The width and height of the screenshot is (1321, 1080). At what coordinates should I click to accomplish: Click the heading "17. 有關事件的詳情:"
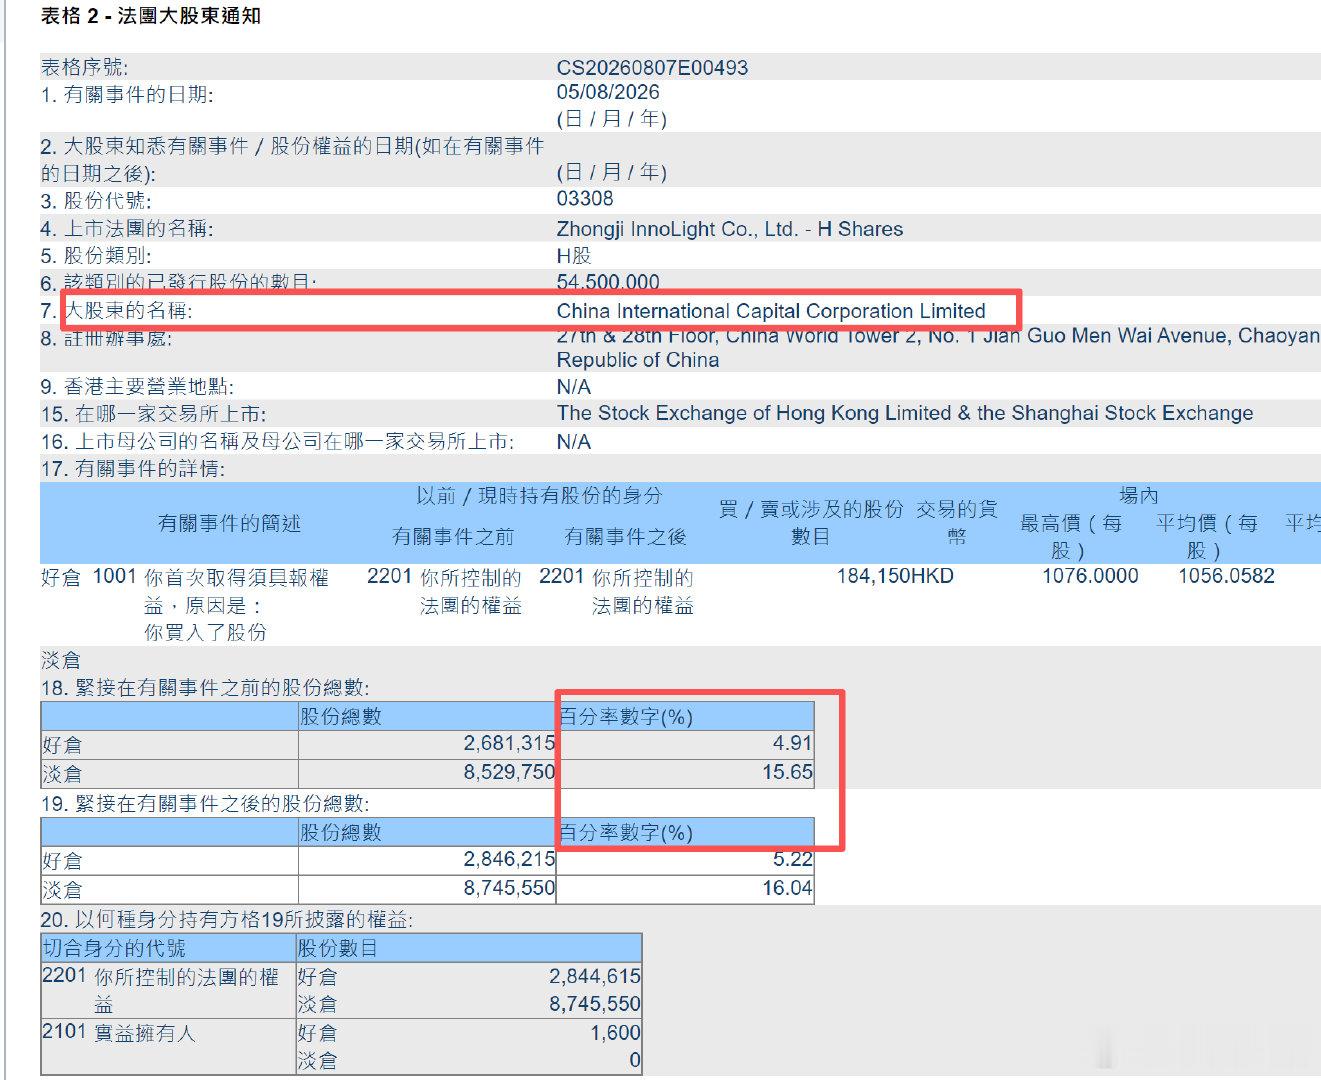point(133,469)
